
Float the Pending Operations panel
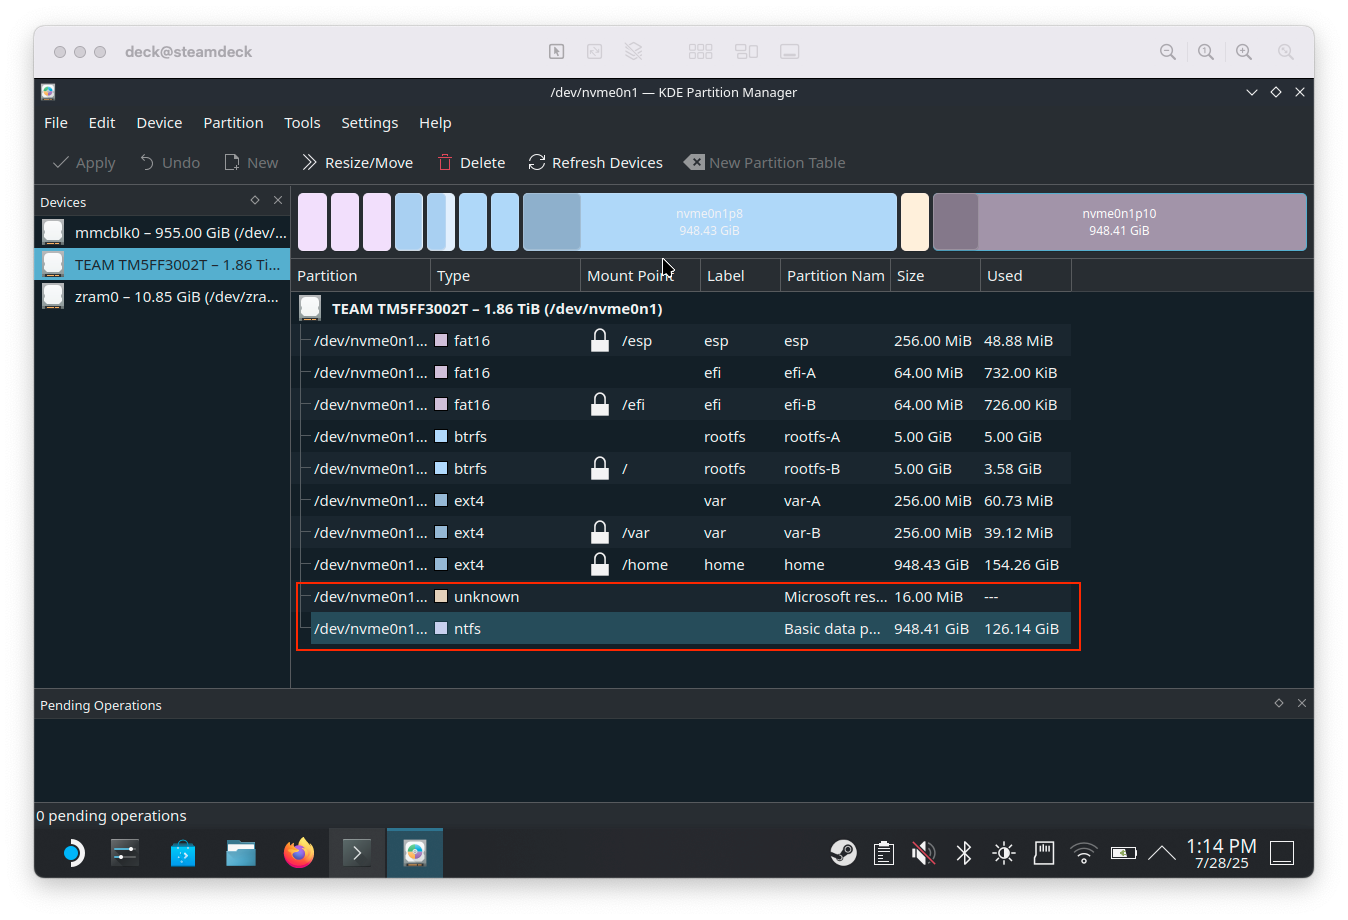[x=1279, y=703]
